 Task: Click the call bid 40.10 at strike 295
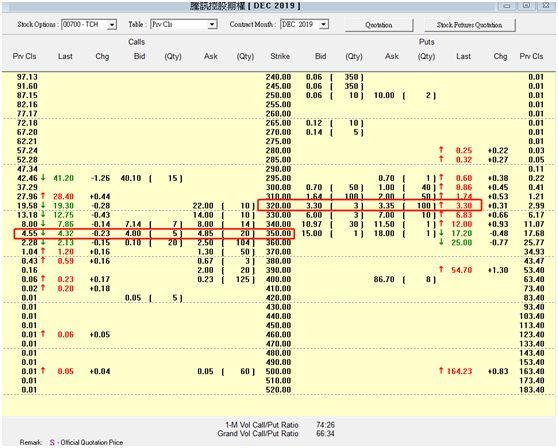pos(131,178)
